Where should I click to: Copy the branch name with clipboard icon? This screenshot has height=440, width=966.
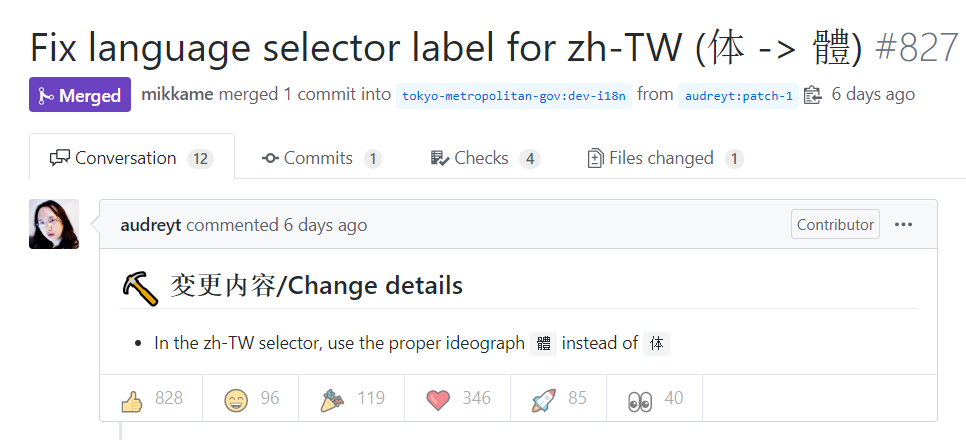click(813, 96)
